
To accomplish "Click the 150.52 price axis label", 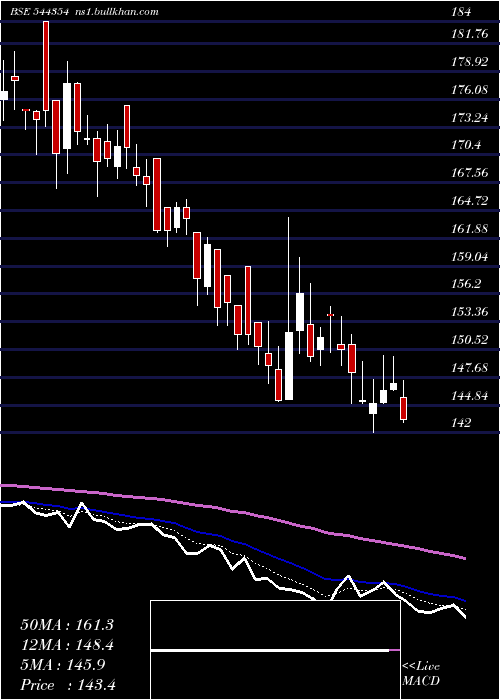I will pyautogui.click(x=470, y=340).
